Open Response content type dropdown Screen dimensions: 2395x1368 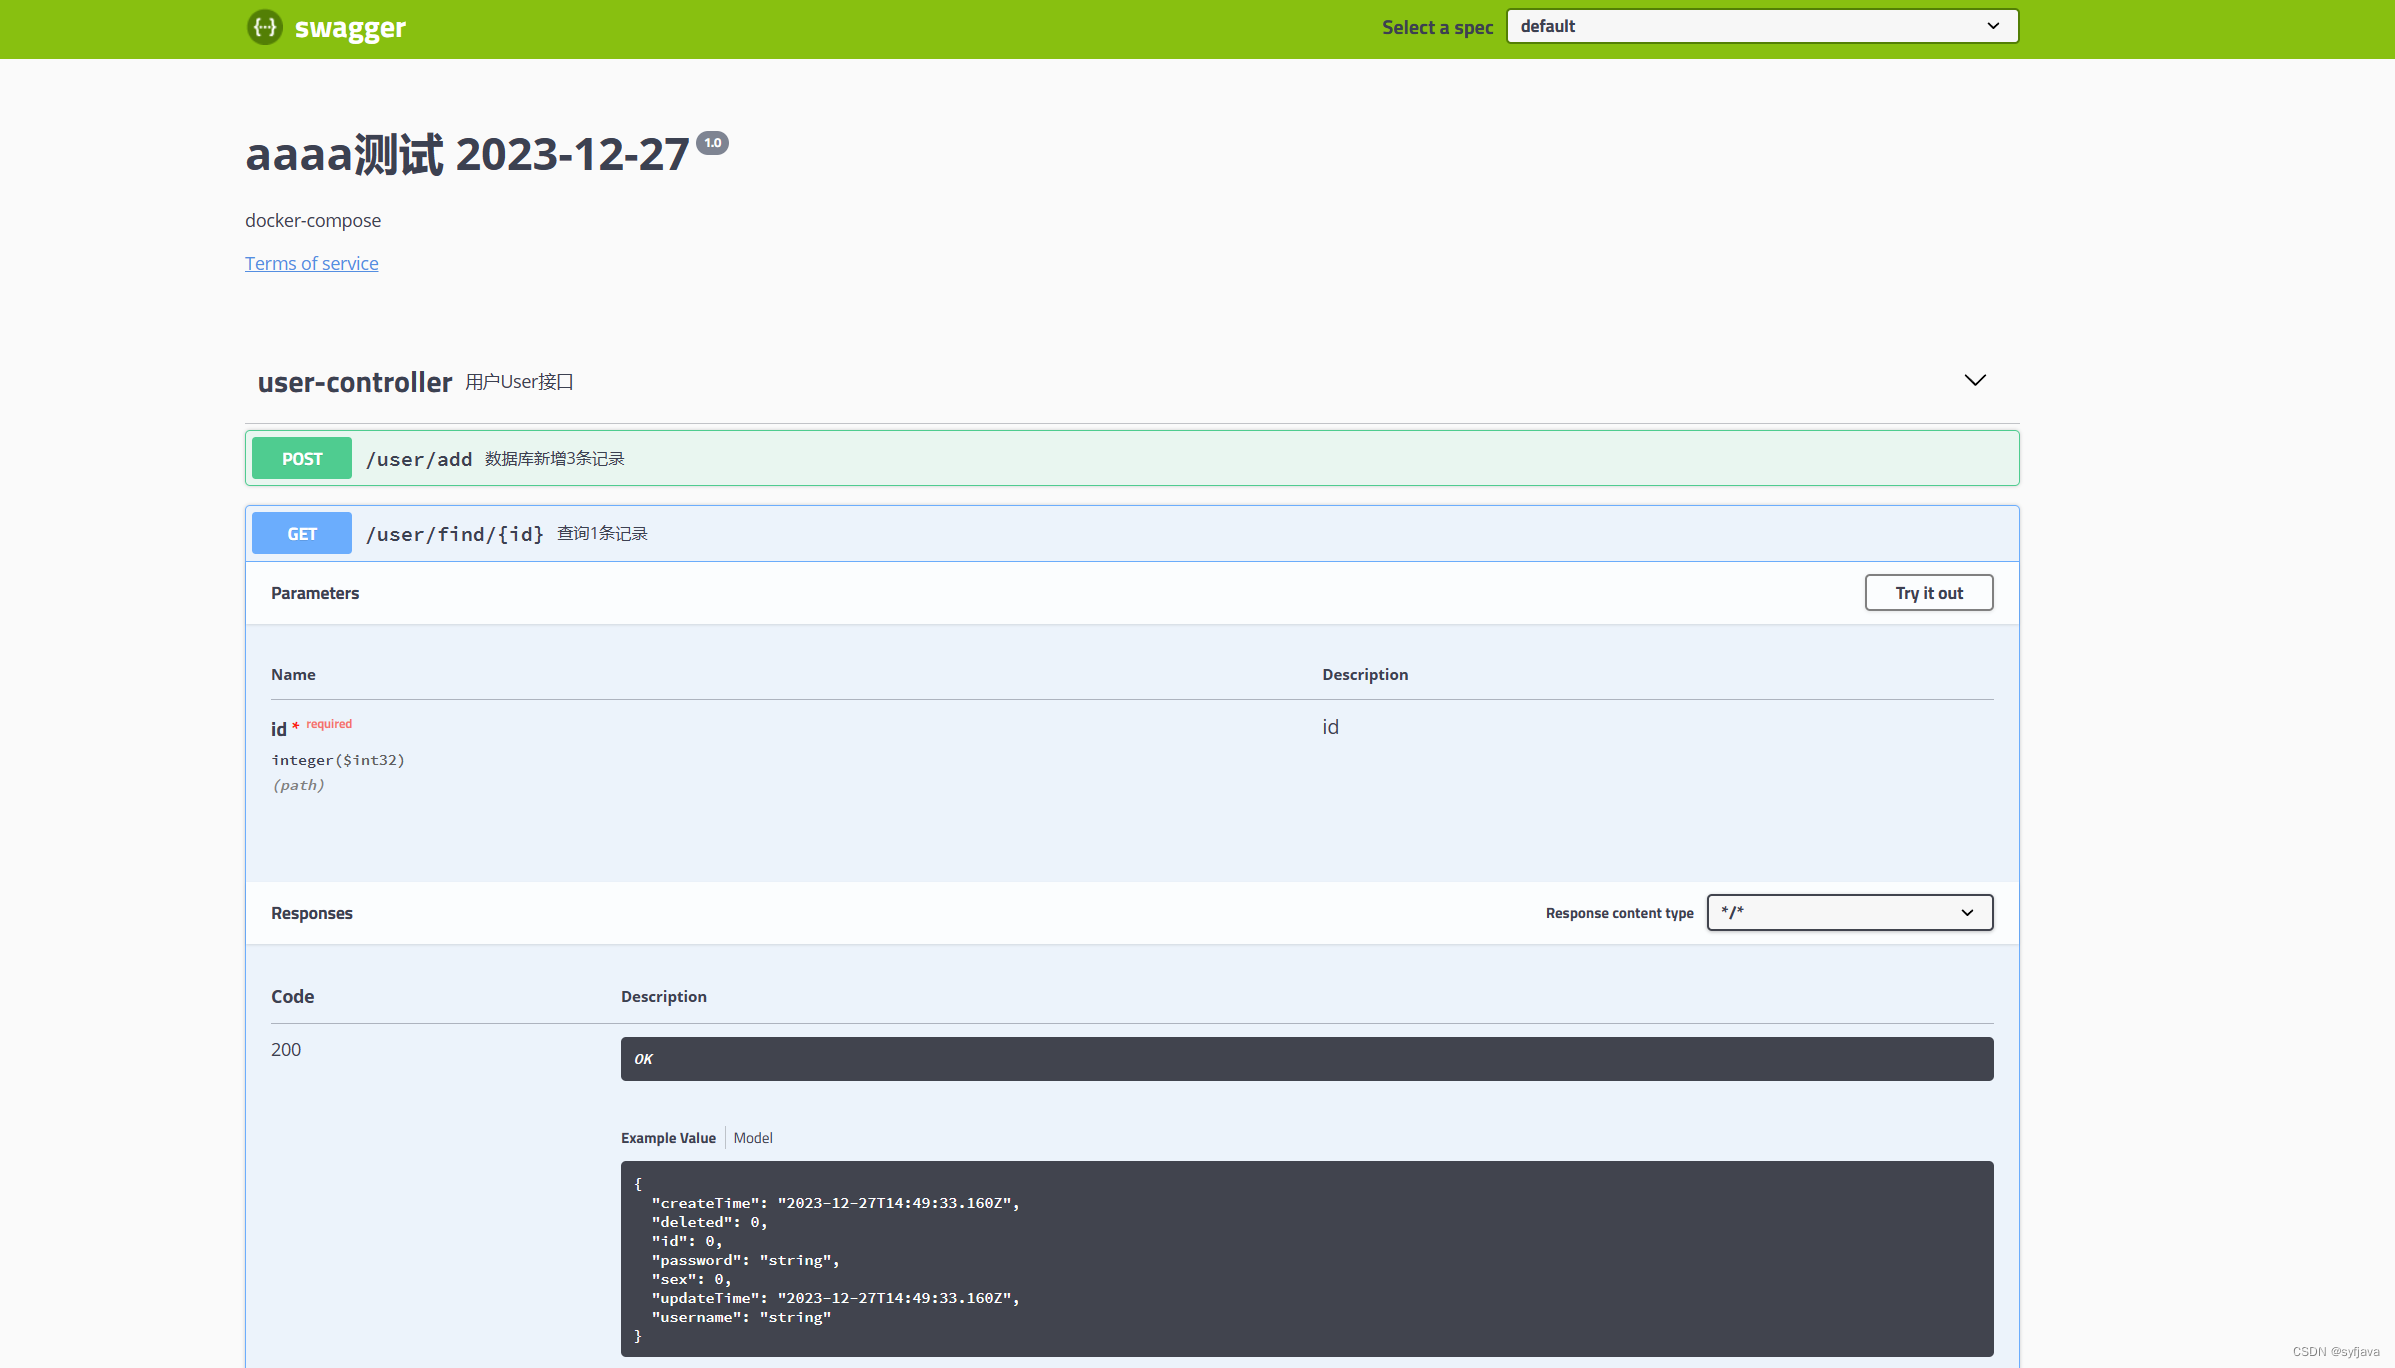1848,912
